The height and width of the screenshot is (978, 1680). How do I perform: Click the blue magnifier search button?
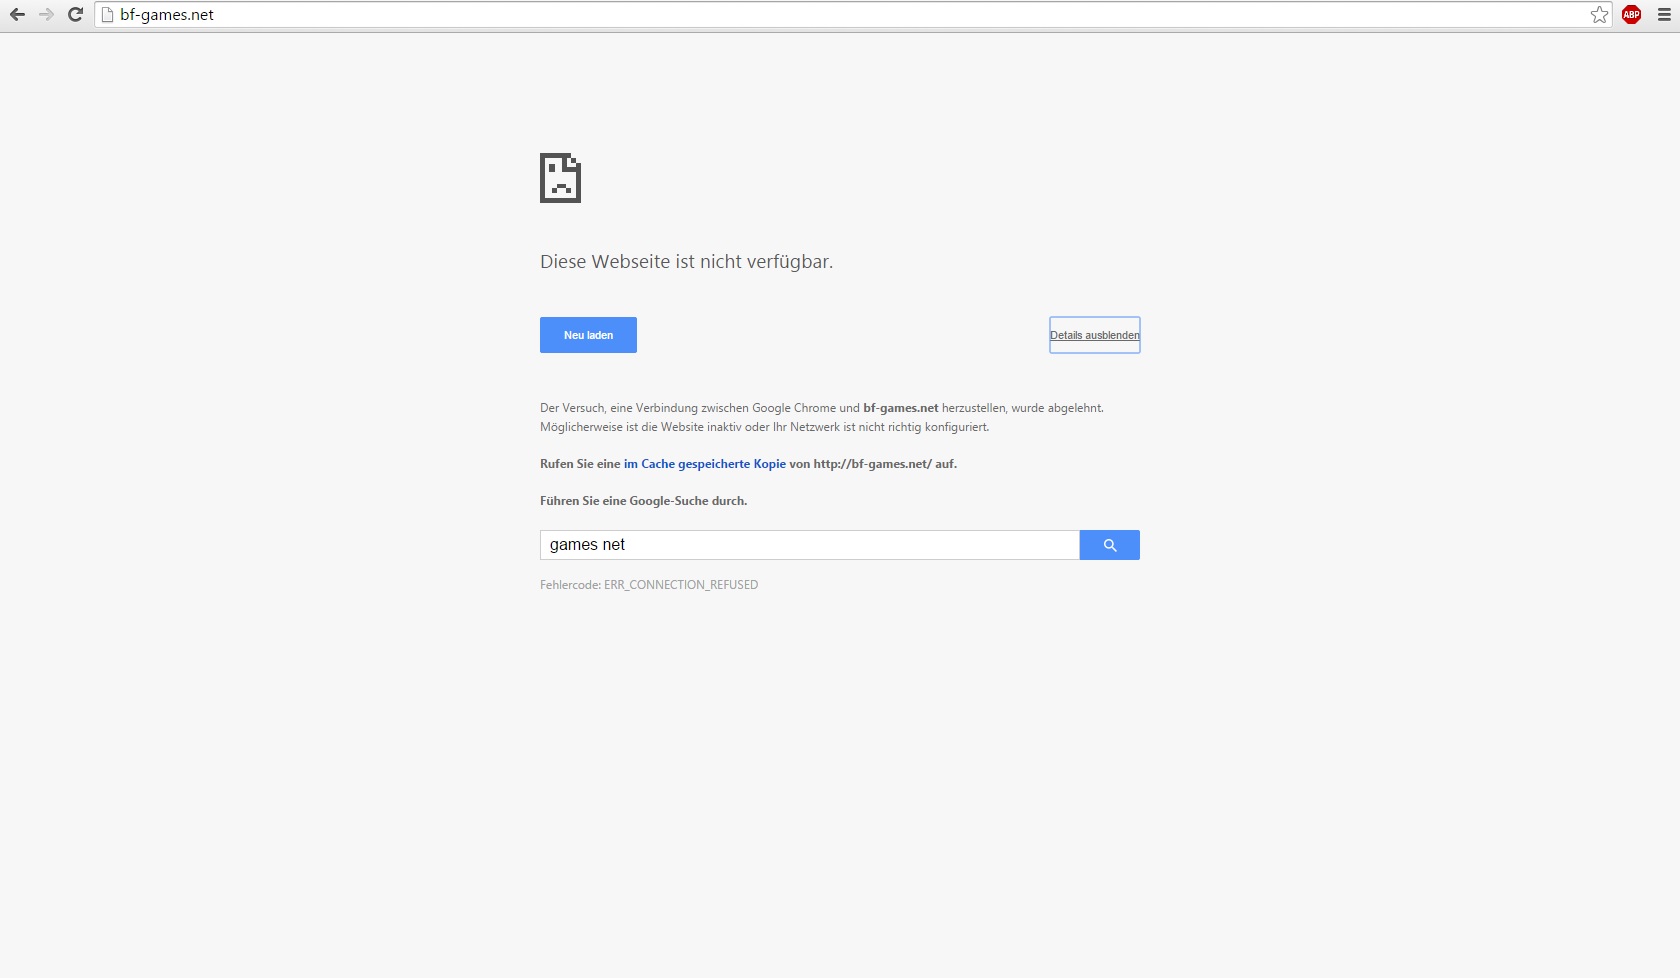coord(1109,545)
